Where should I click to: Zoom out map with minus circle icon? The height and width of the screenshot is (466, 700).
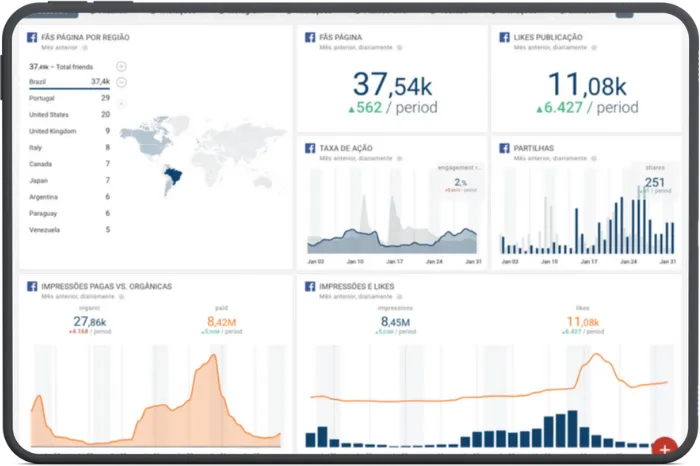tap(121, 82)
